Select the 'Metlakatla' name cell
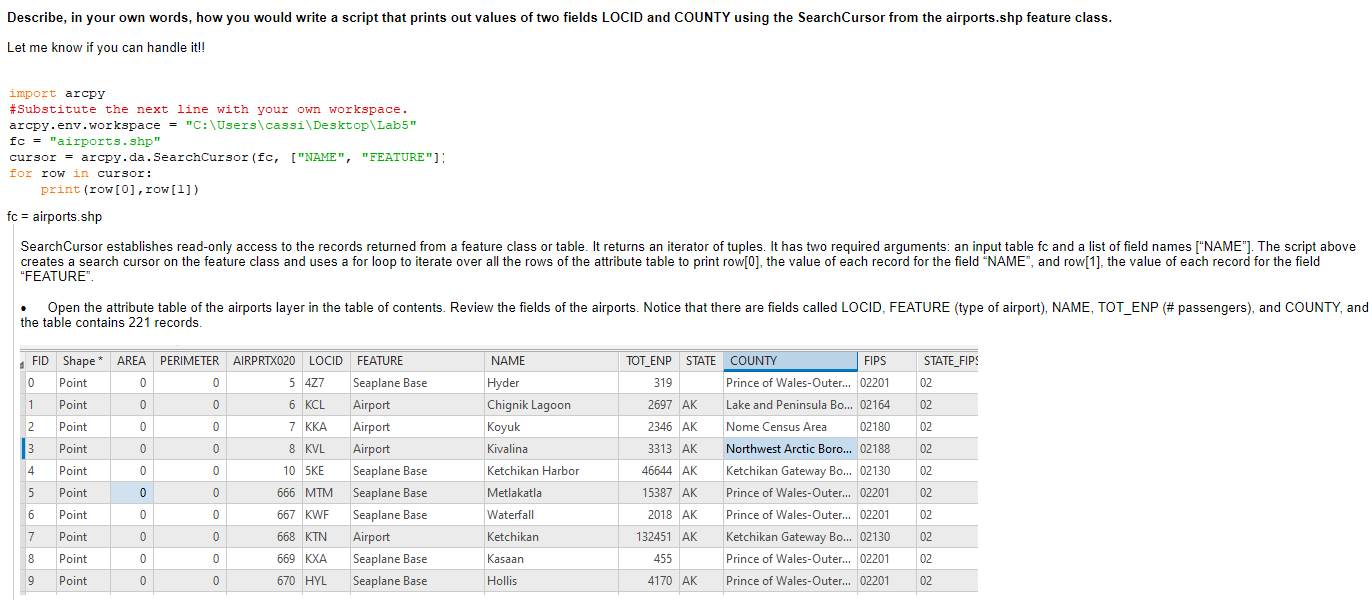Image resolution: width=1372 pixels, height=600 pixels. (552, 493)
